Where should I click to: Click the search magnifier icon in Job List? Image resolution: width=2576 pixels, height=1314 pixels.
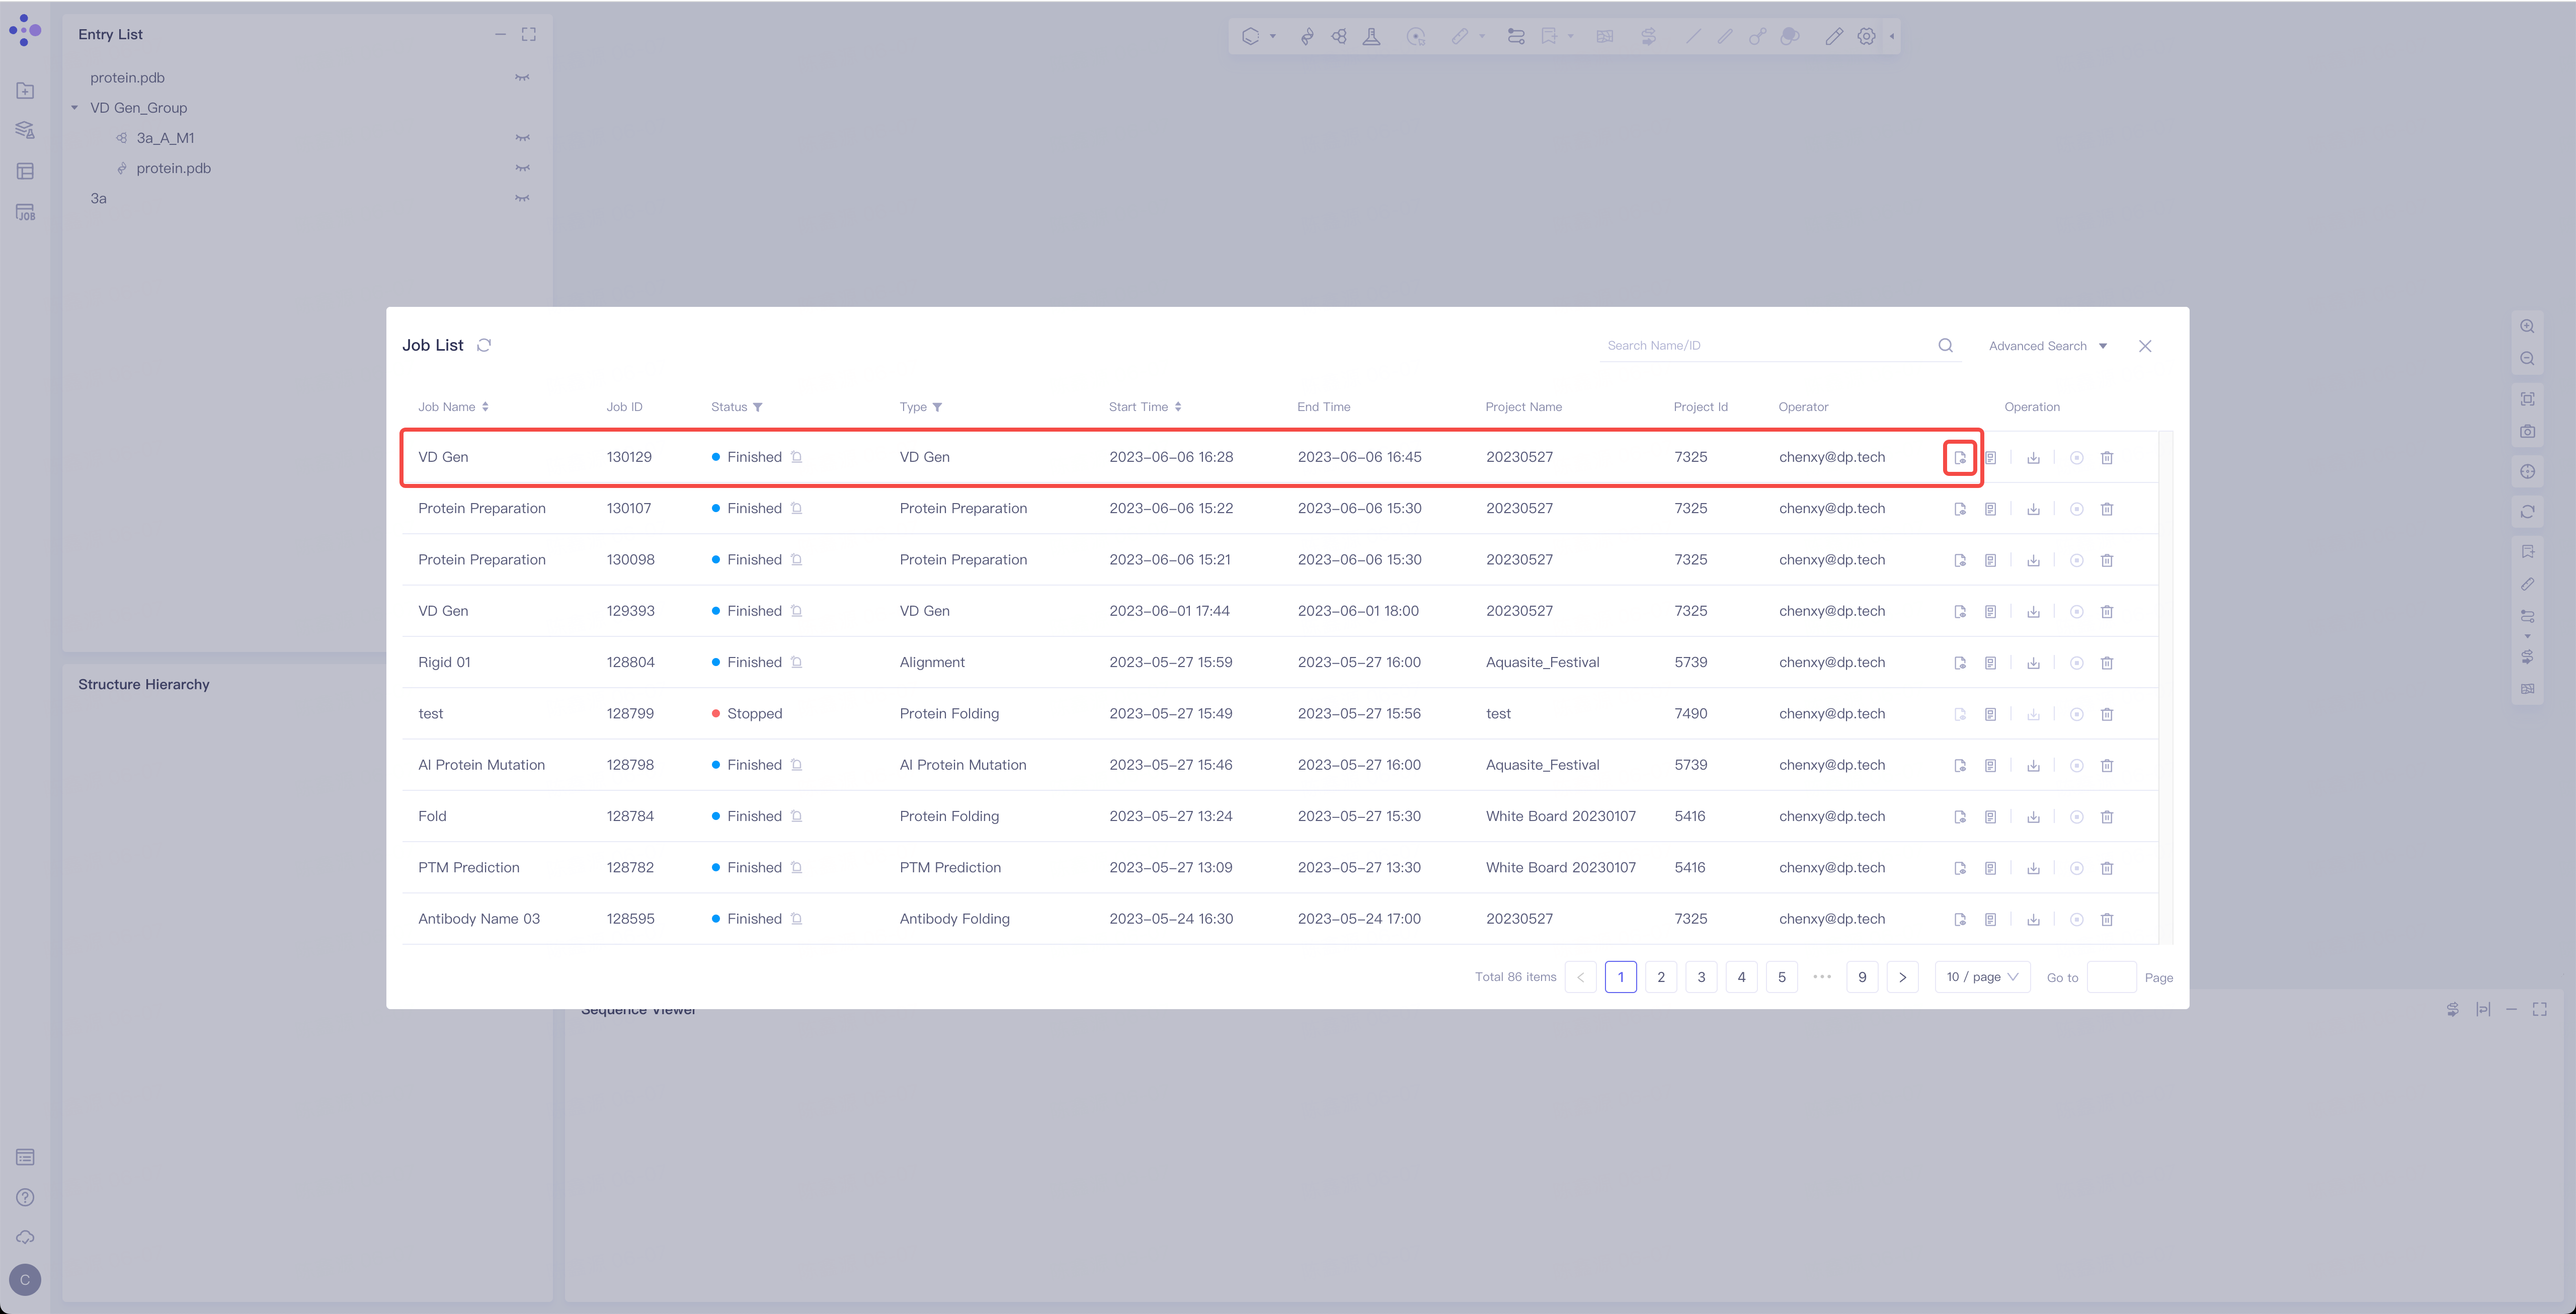1945,345
